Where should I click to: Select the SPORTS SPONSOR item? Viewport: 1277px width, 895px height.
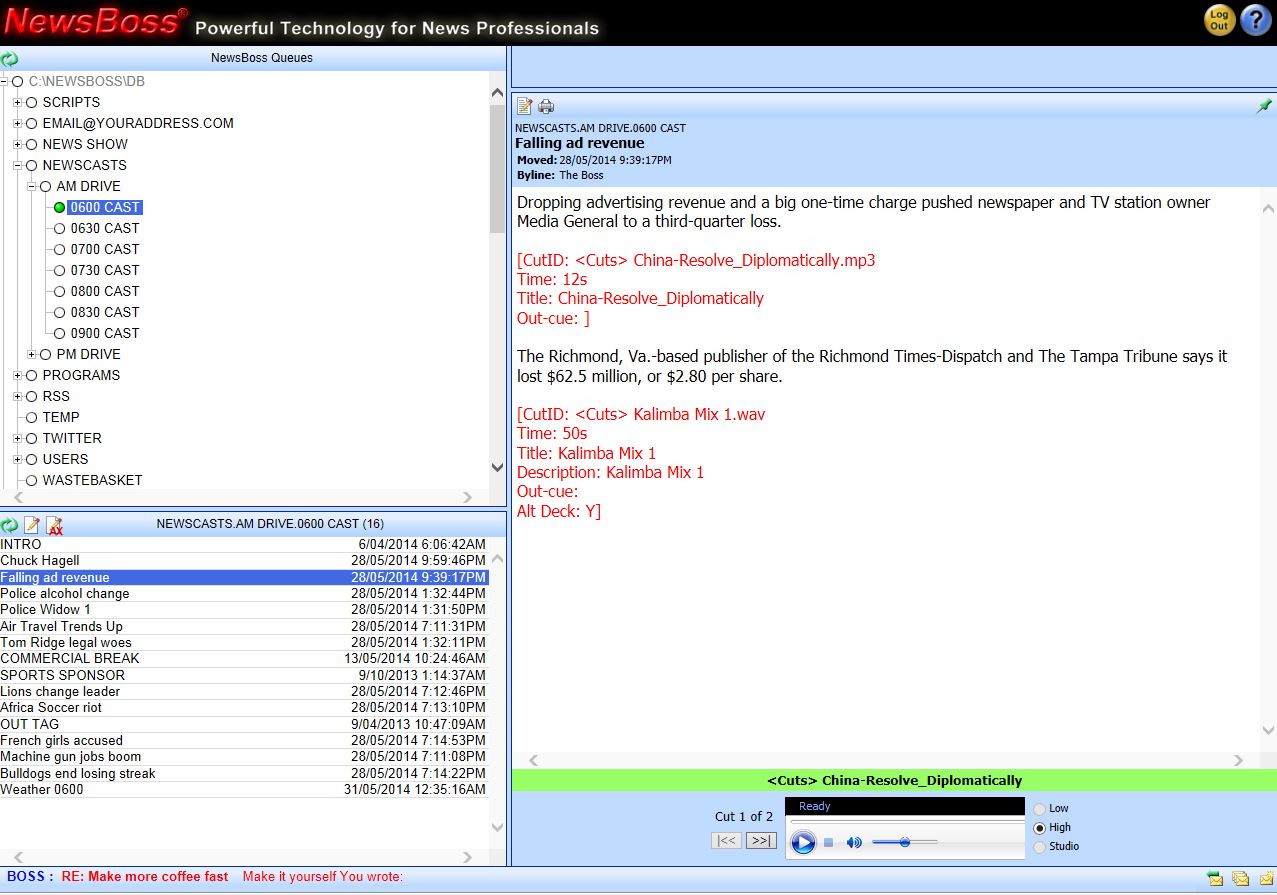coord(244,675)
